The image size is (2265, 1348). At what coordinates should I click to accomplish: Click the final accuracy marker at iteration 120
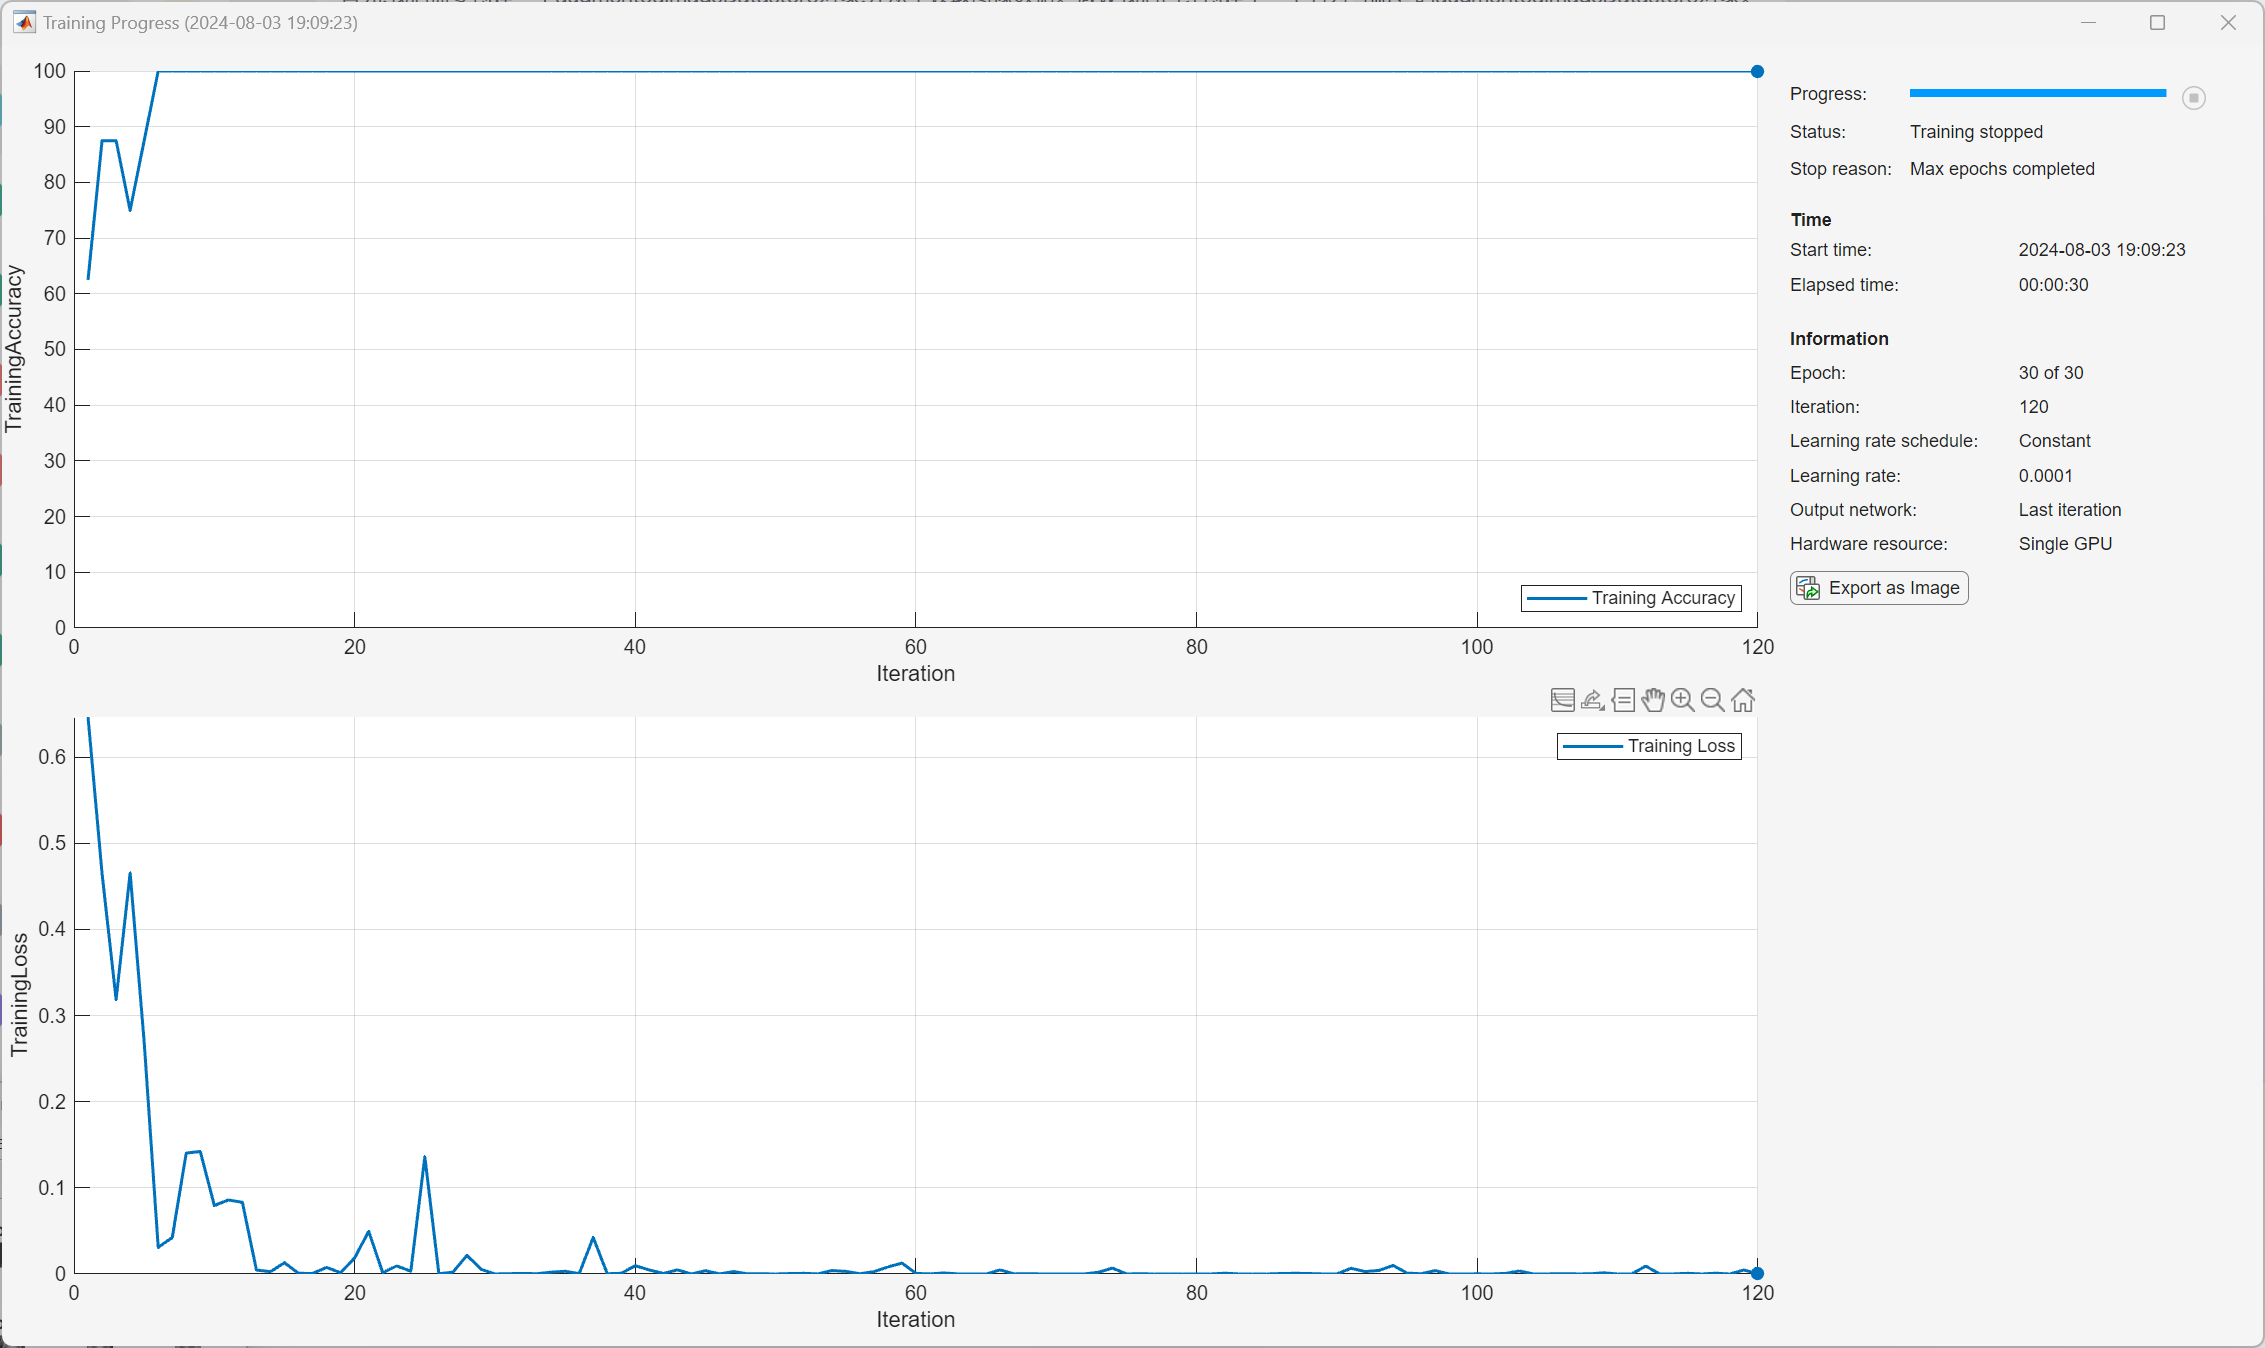(1757, 71)
